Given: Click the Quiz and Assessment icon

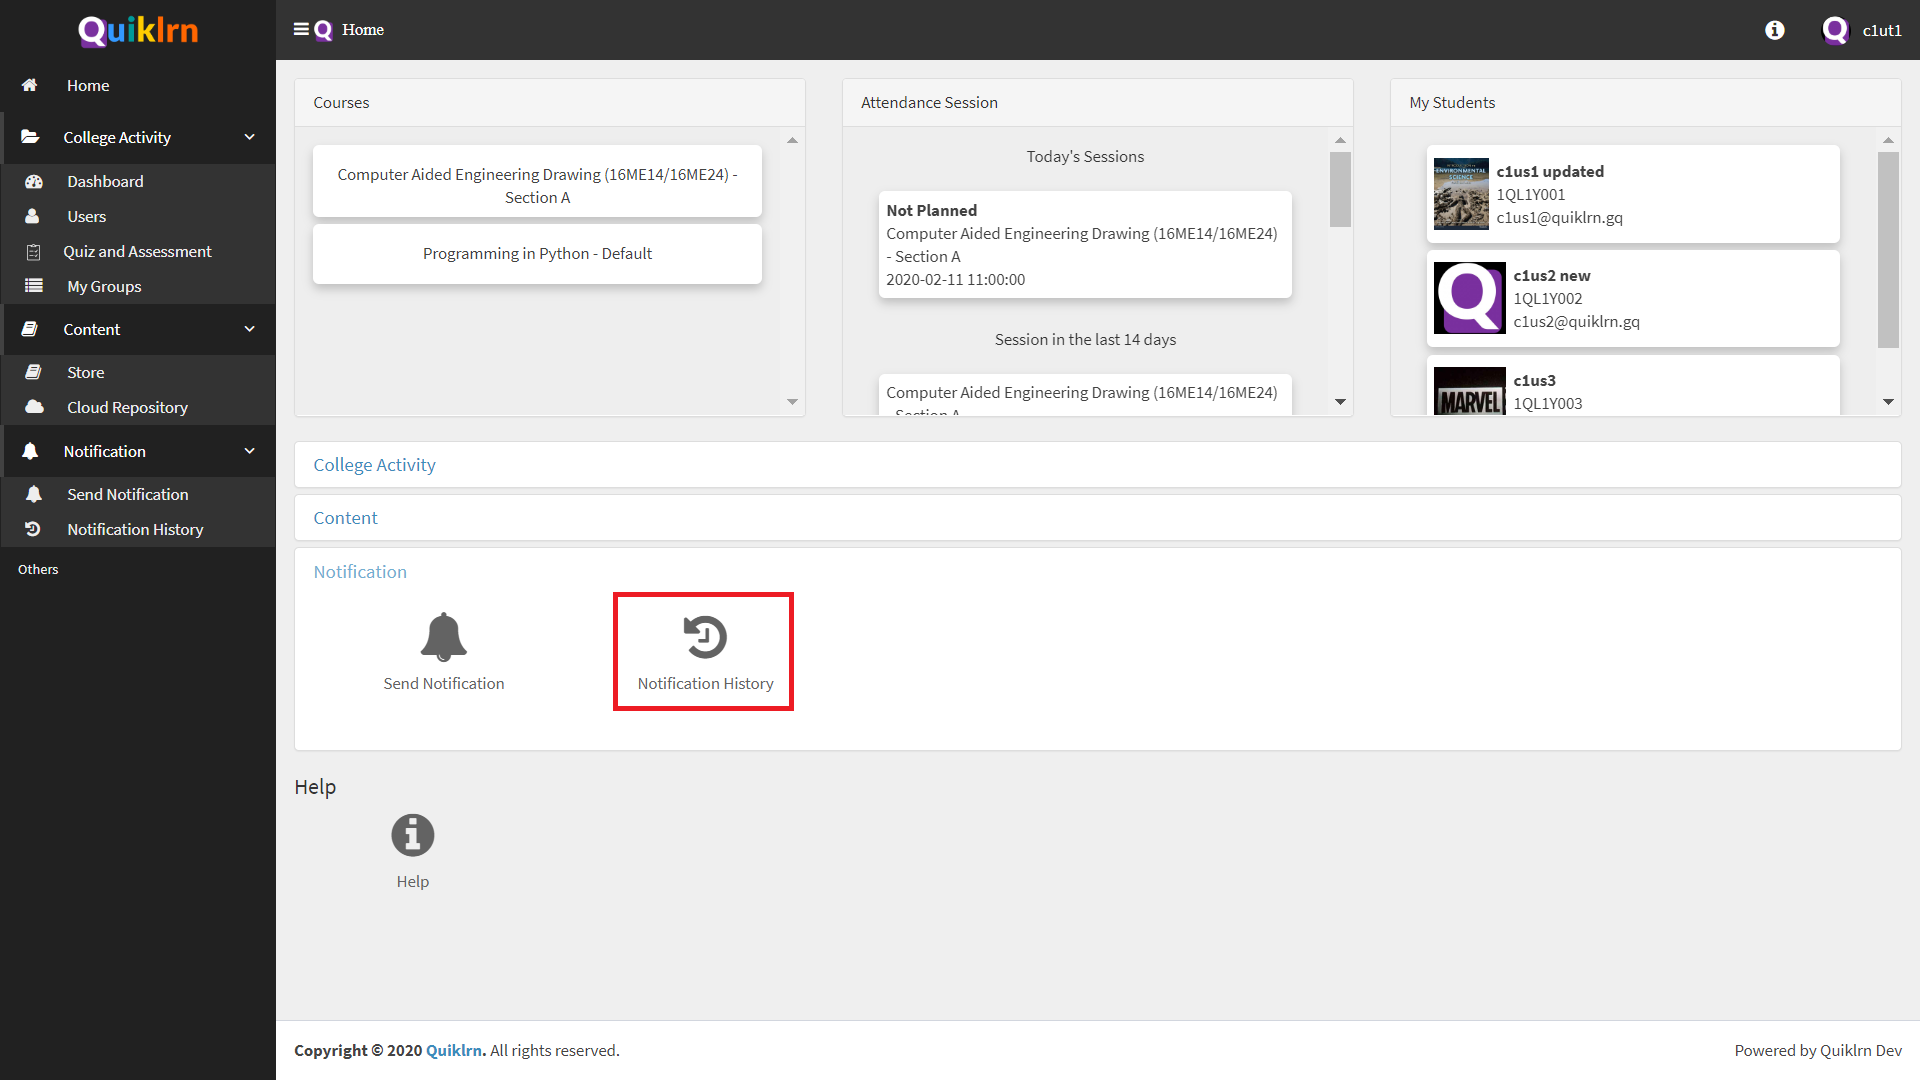Looking at the screenshot, I should (x=33, y=252).
